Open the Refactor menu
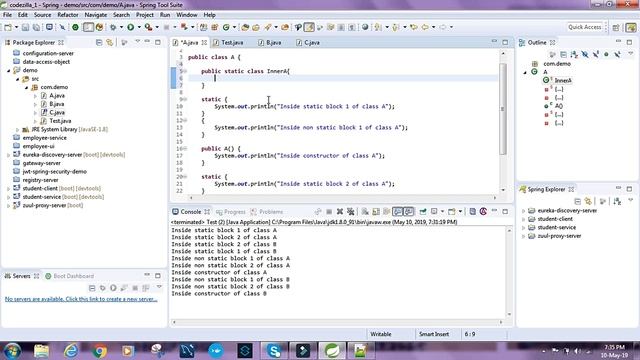 point(68,15)
